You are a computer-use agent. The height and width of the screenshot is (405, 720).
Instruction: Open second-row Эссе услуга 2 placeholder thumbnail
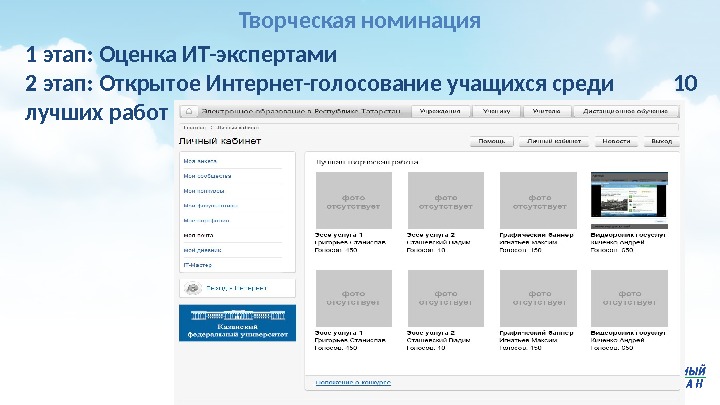[446, 298]
